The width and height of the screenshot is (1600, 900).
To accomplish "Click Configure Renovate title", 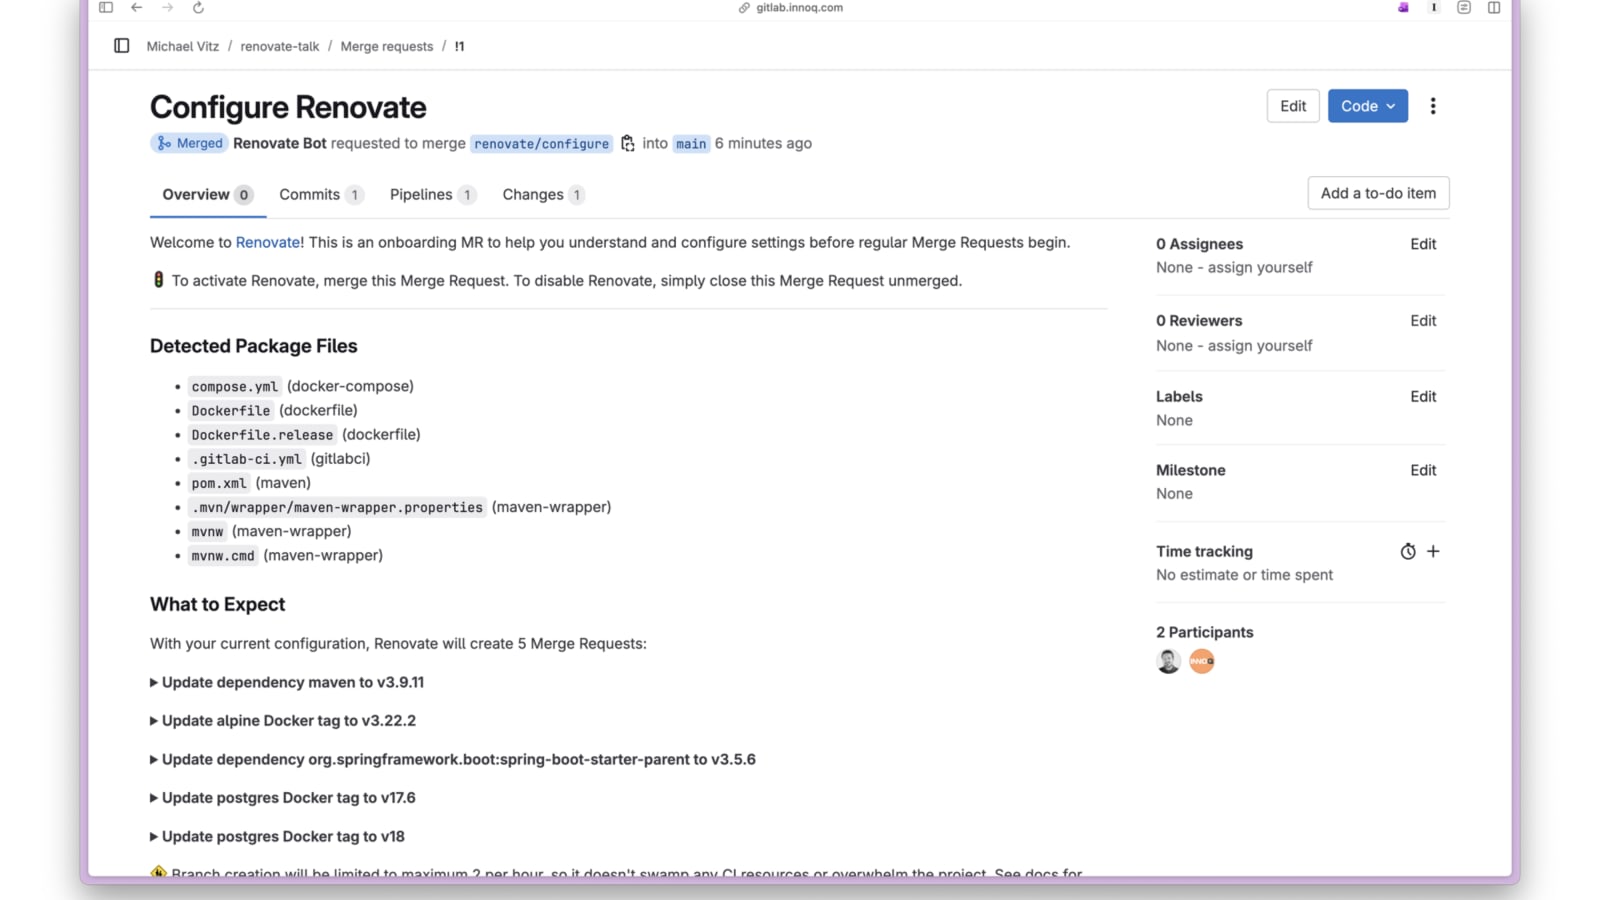I will tap(288, 107).
